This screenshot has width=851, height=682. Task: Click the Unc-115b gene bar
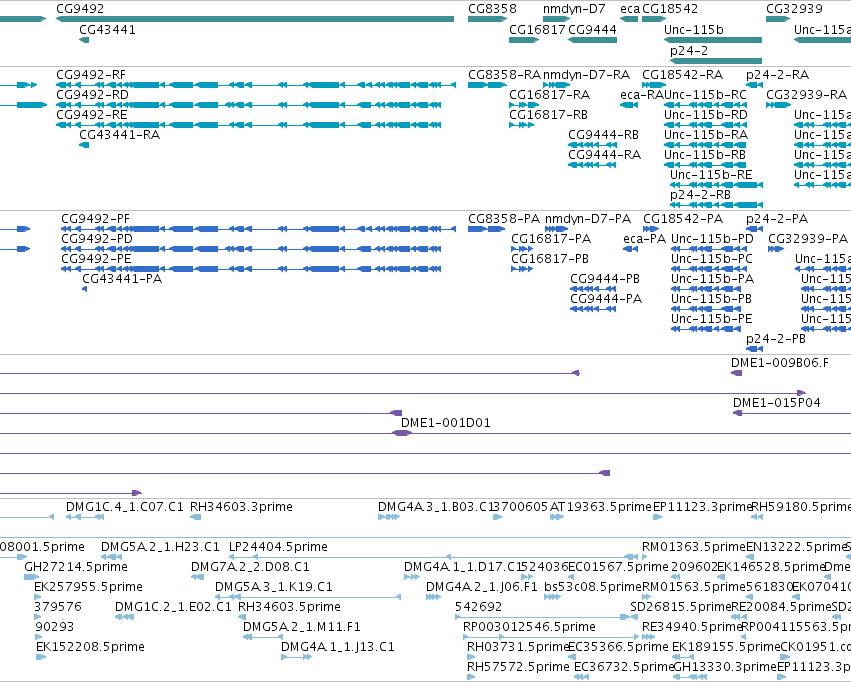point(713,40)
